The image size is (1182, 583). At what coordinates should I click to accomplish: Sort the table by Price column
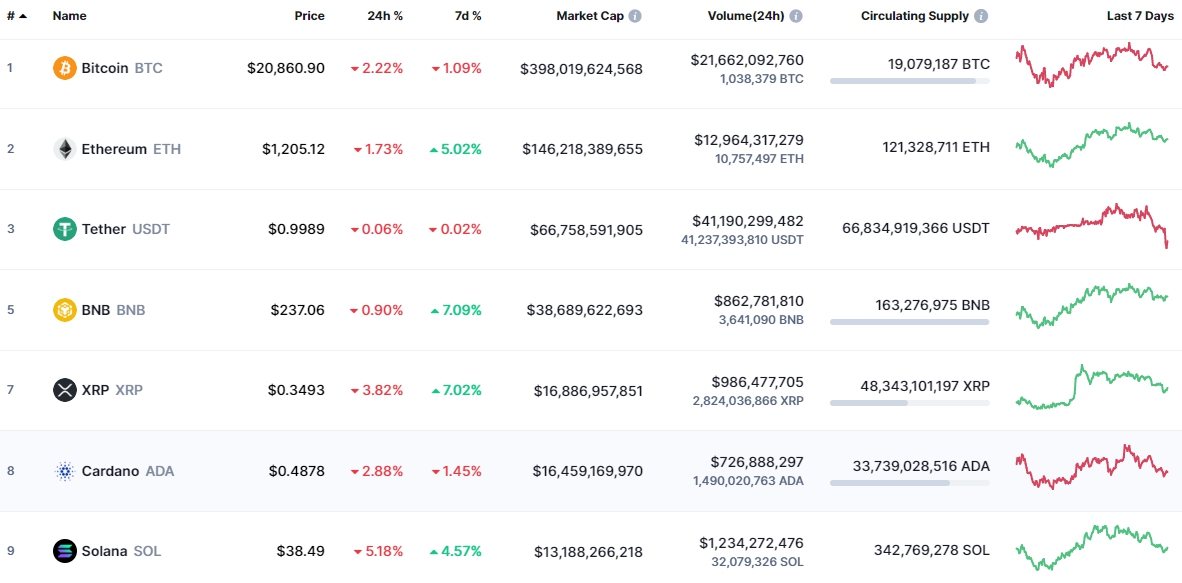coord(310,16)
